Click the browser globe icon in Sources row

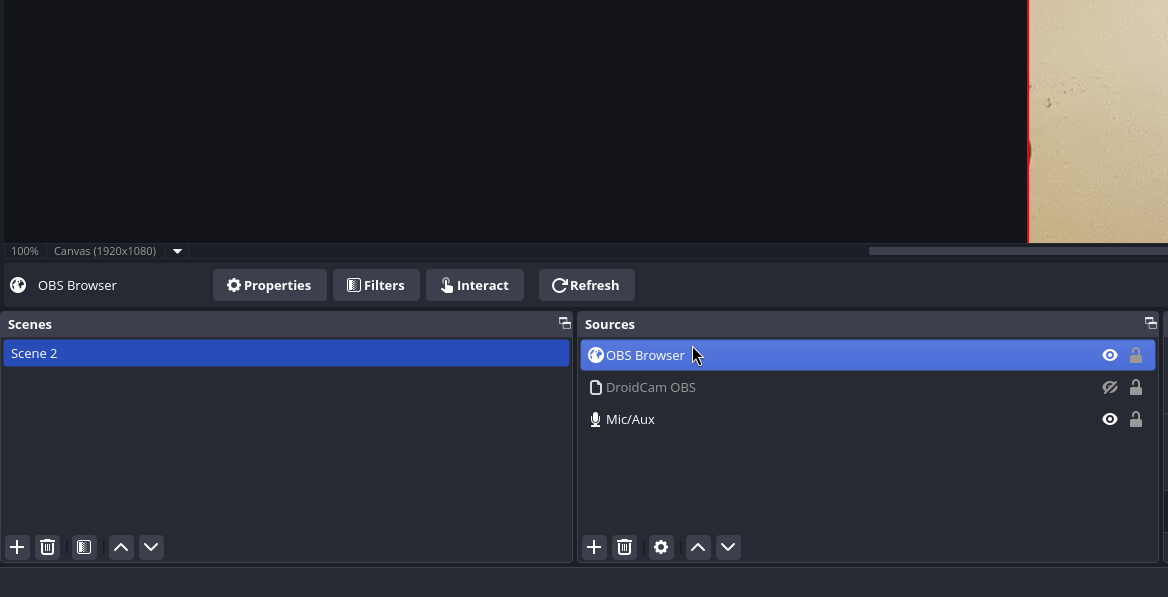click(x=596, y=356)
